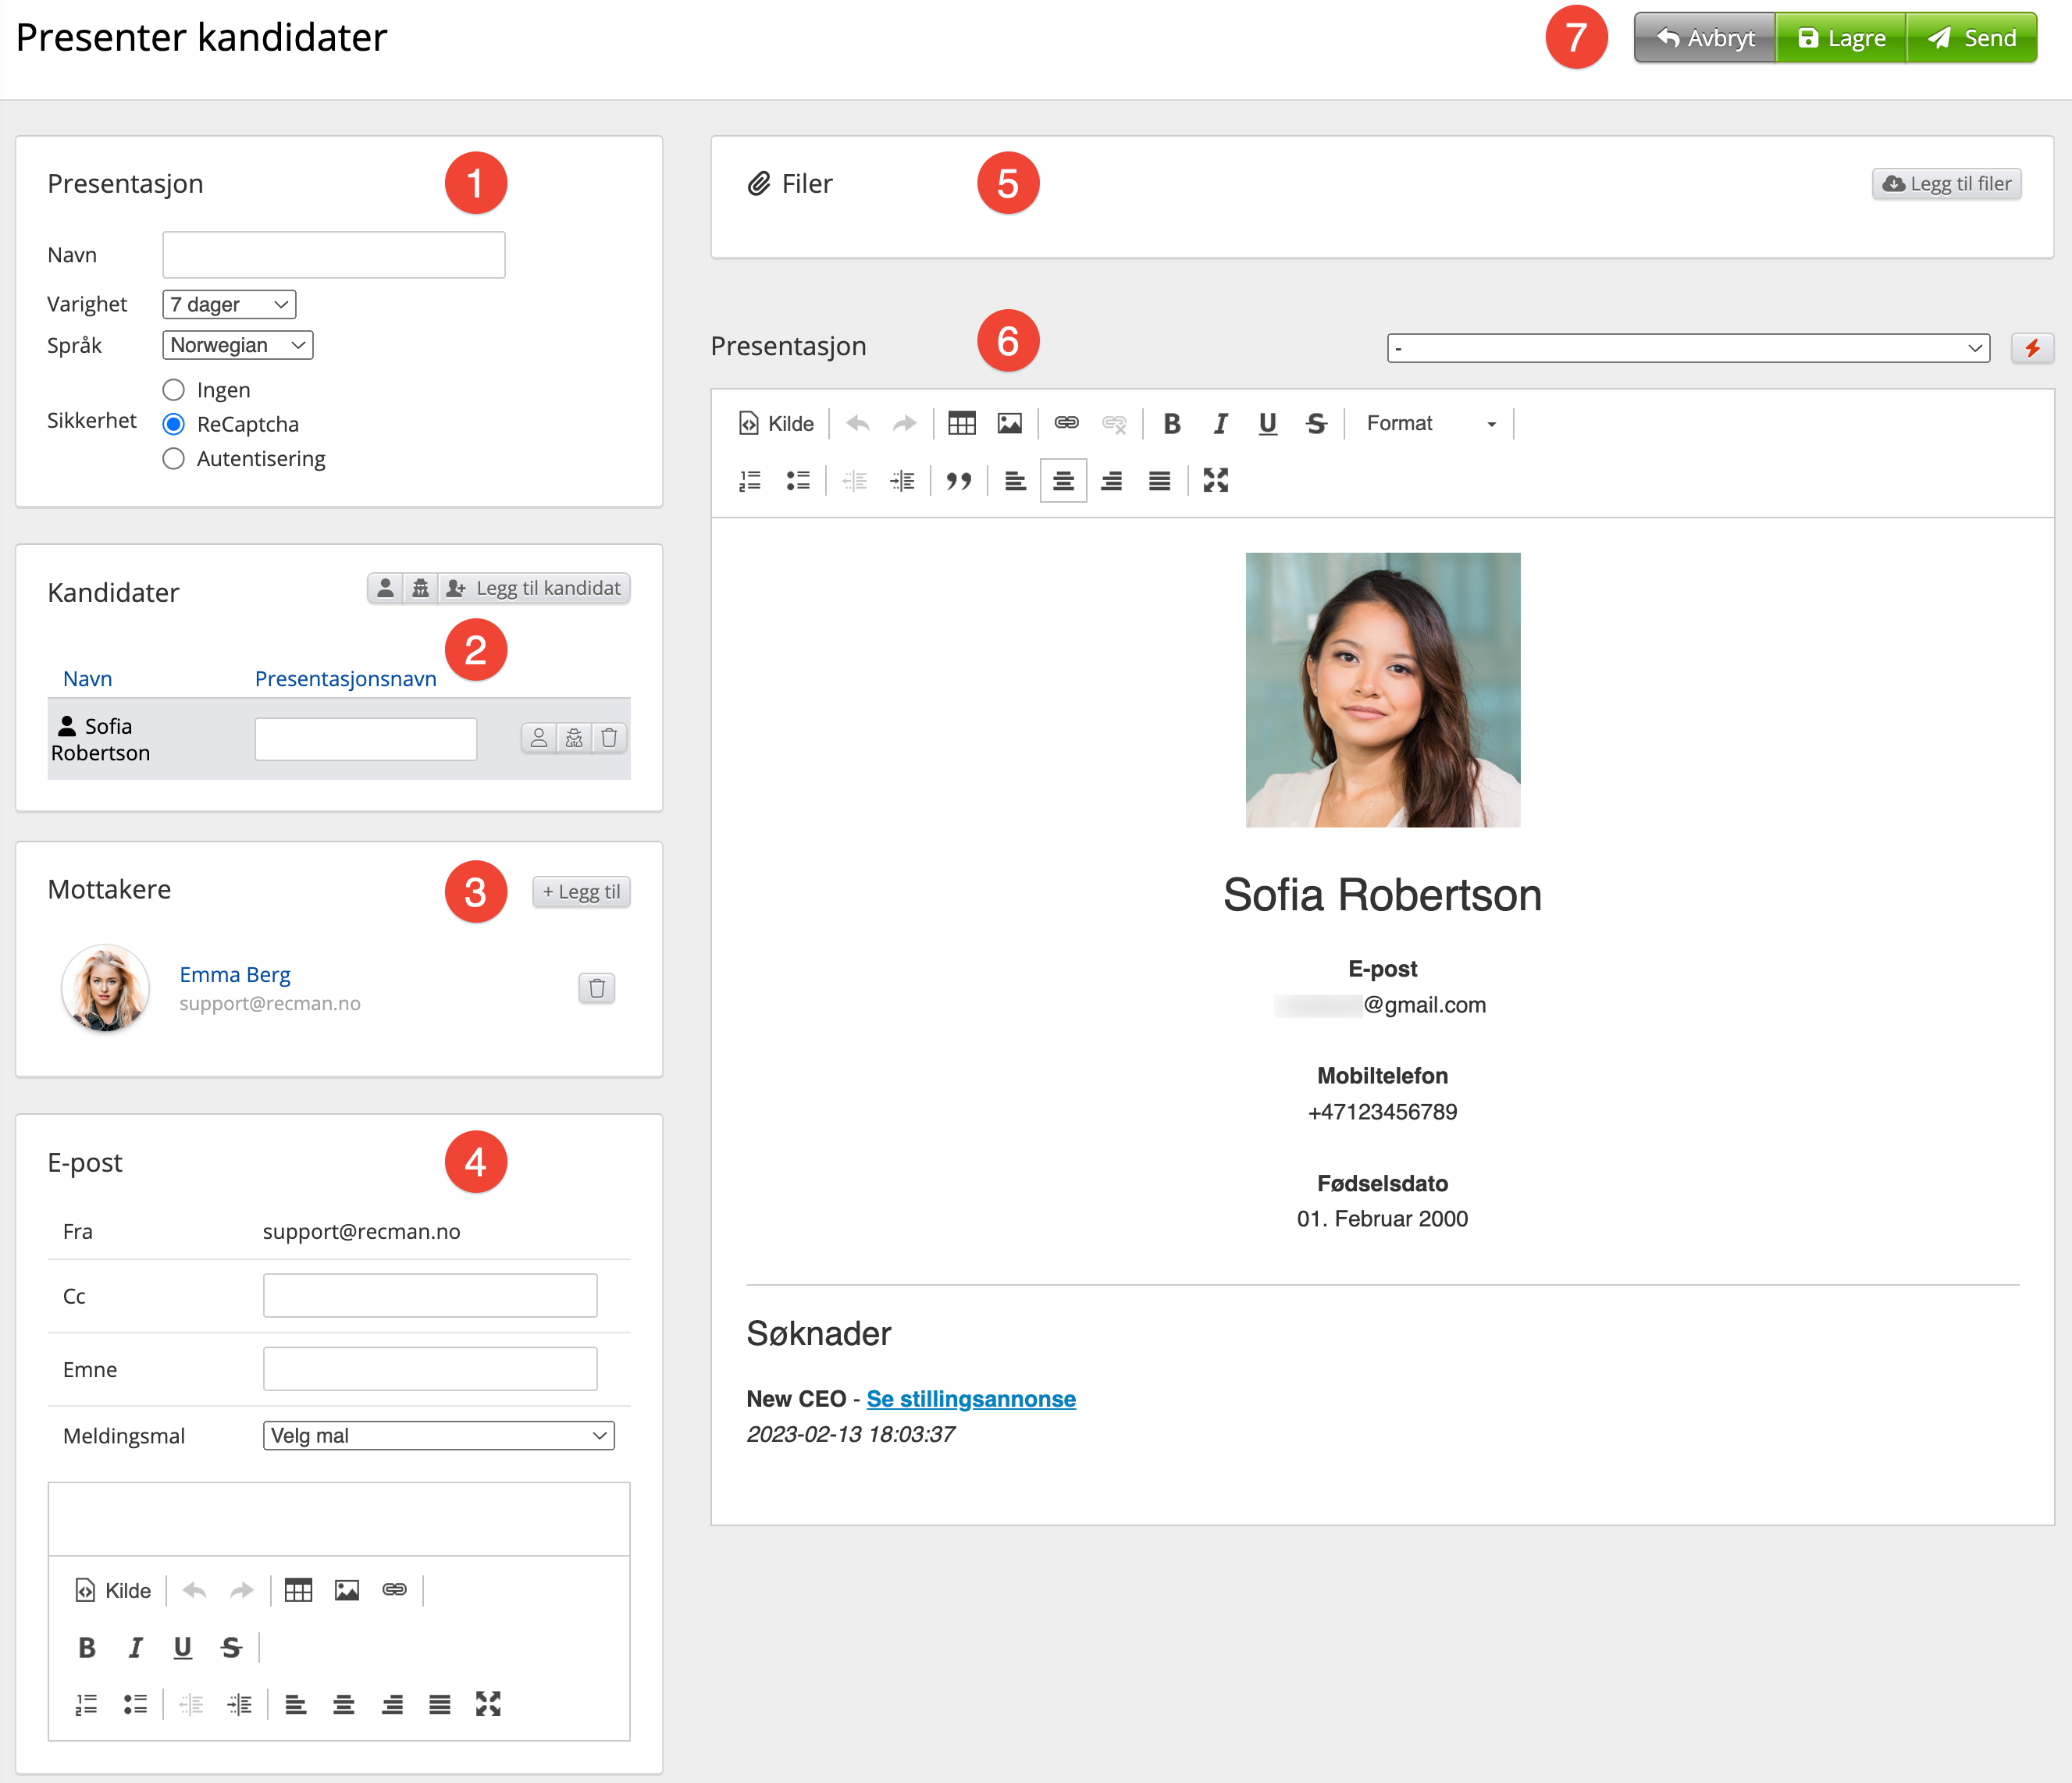
Task: Select the Ingen security option
Action: [174, 390]
